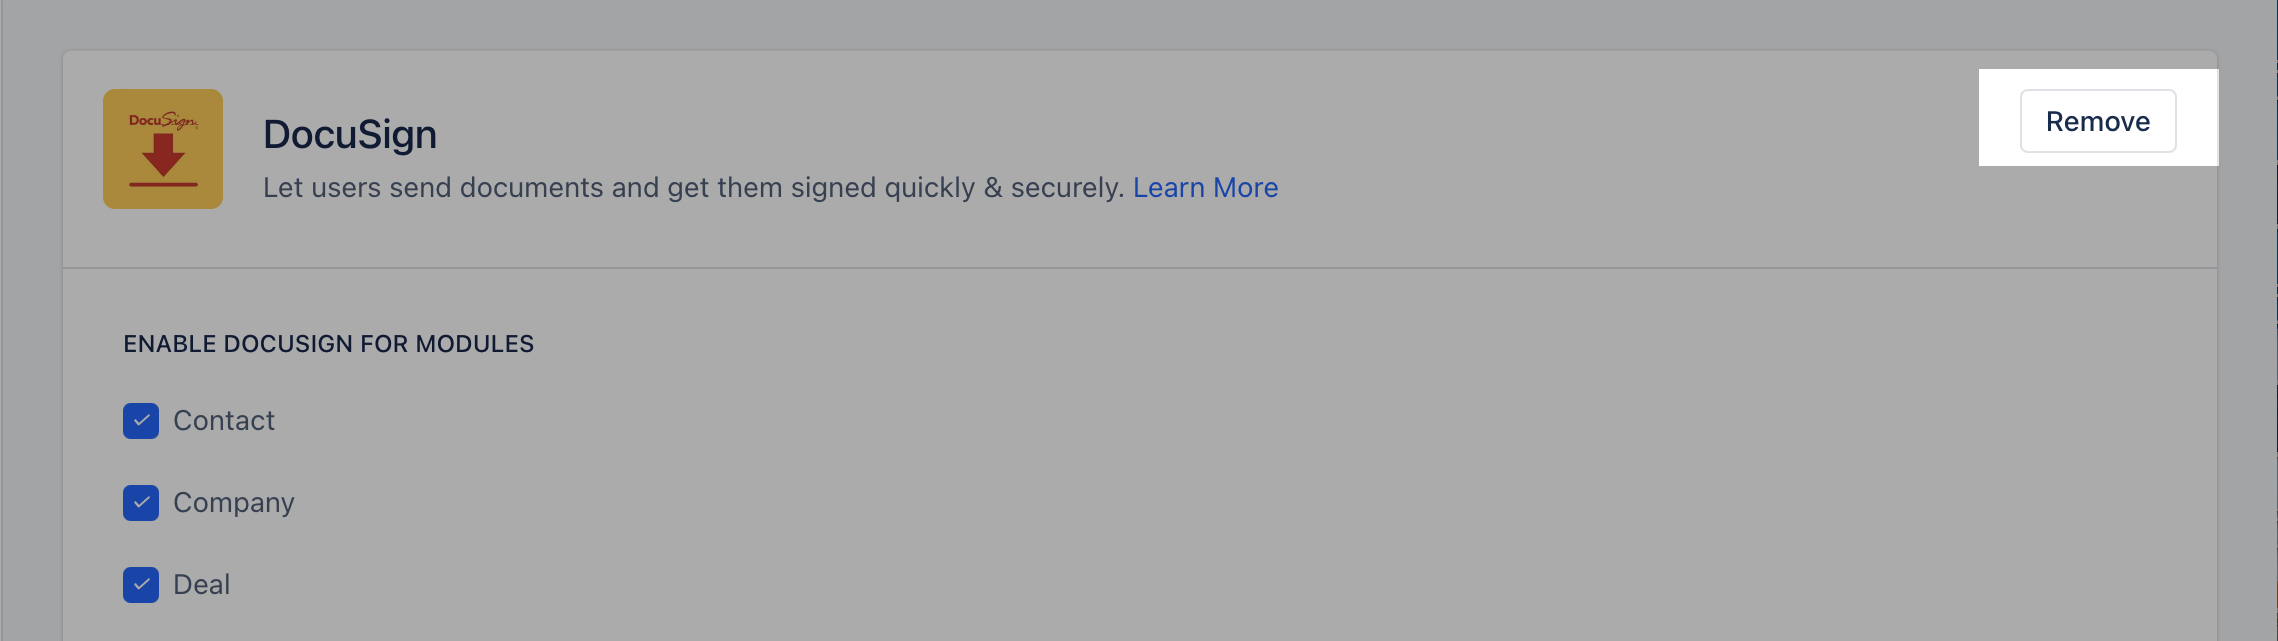Viewport: 2278px width, 641px height.
Task: Click the 'Enable DocuSign for Modules' heading
Action: coord(329,344)
